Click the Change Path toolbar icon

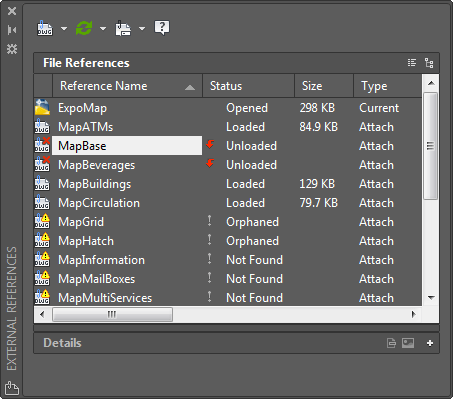click(x=123, y=28)
